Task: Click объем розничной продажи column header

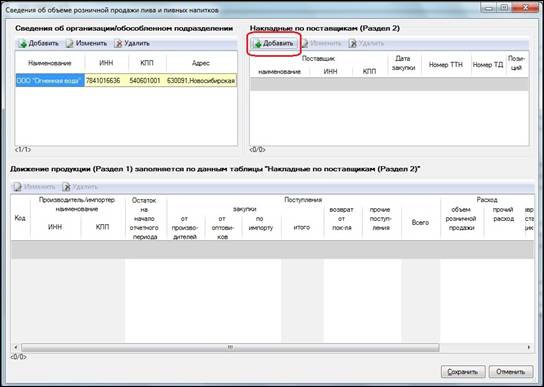Action: click(461, 219)
